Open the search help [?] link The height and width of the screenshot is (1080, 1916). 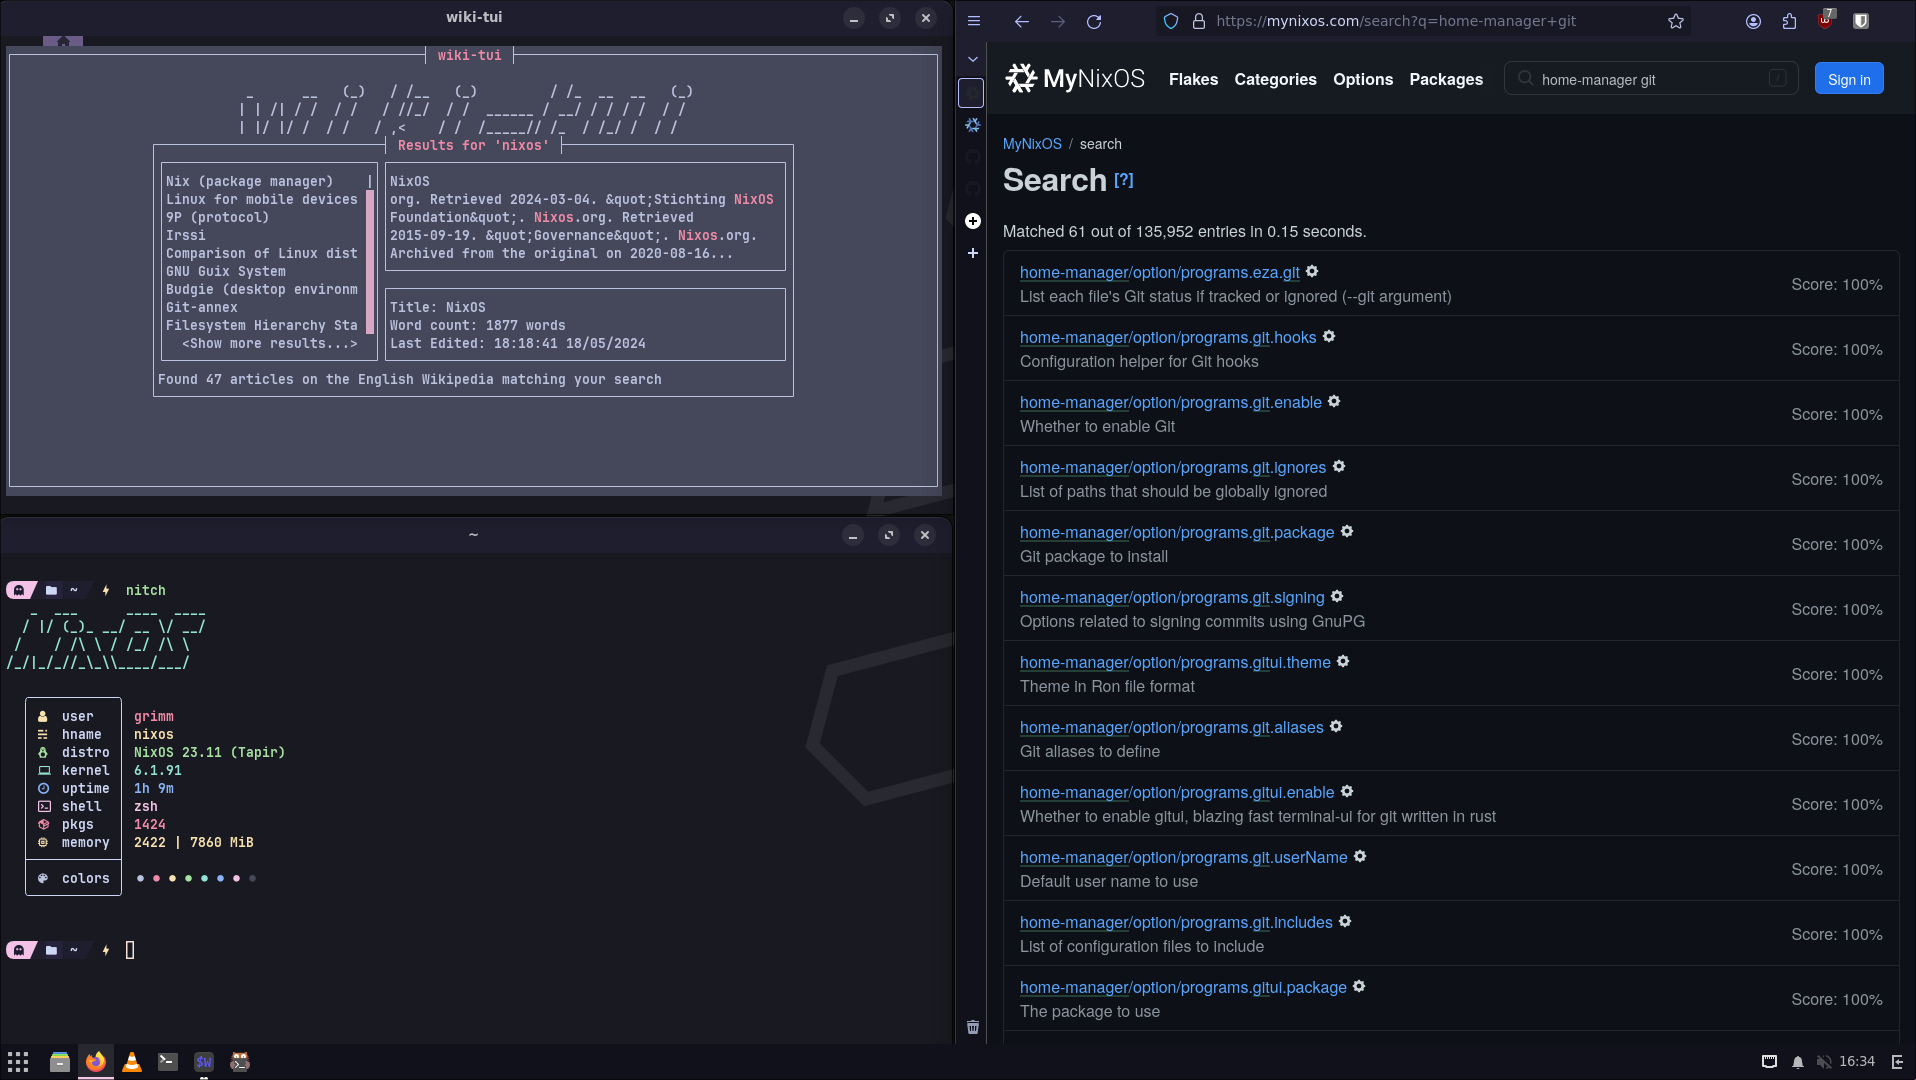(x=1124, y=180)
